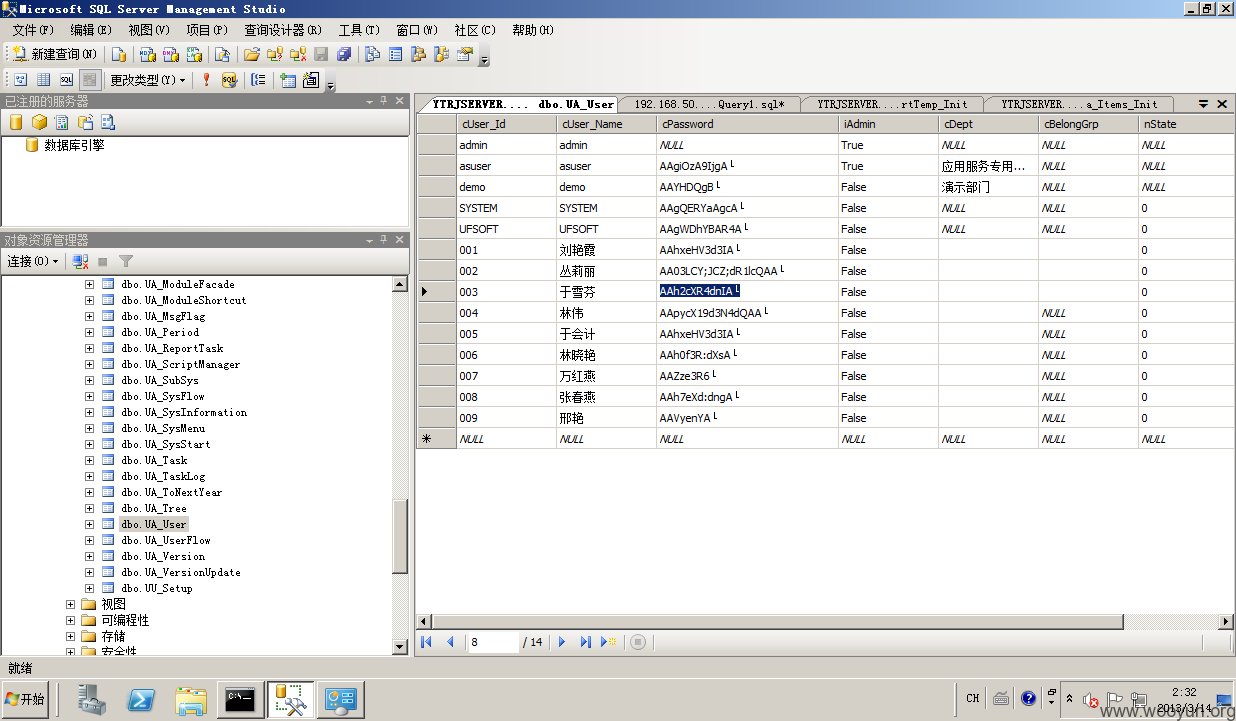Click the cPassword cell for asuser
The width and height of the screenshot is (1236, 721).
tap(747, 166)
